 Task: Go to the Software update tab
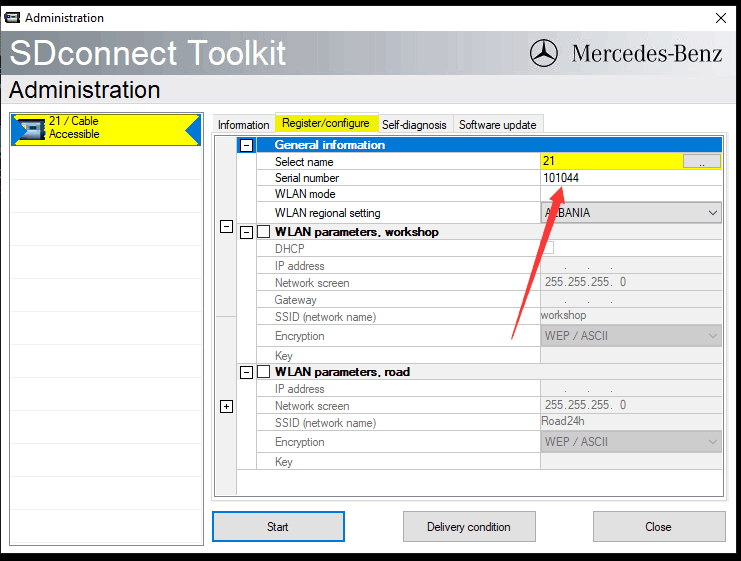pyautogui.click(x=497, y=125)
